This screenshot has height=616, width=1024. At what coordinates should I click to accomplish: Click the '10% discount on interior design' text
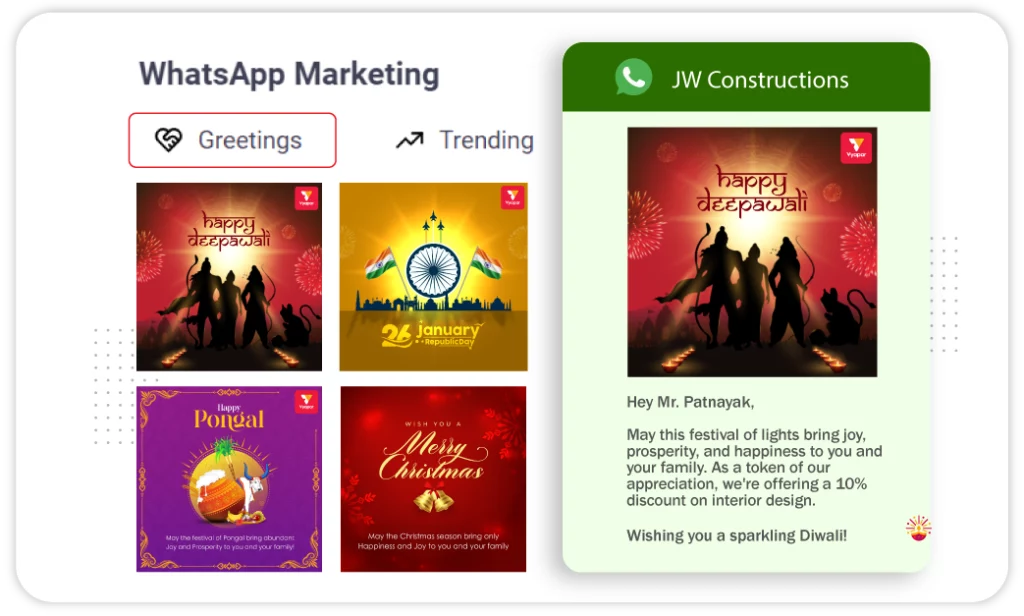(746, 492)
